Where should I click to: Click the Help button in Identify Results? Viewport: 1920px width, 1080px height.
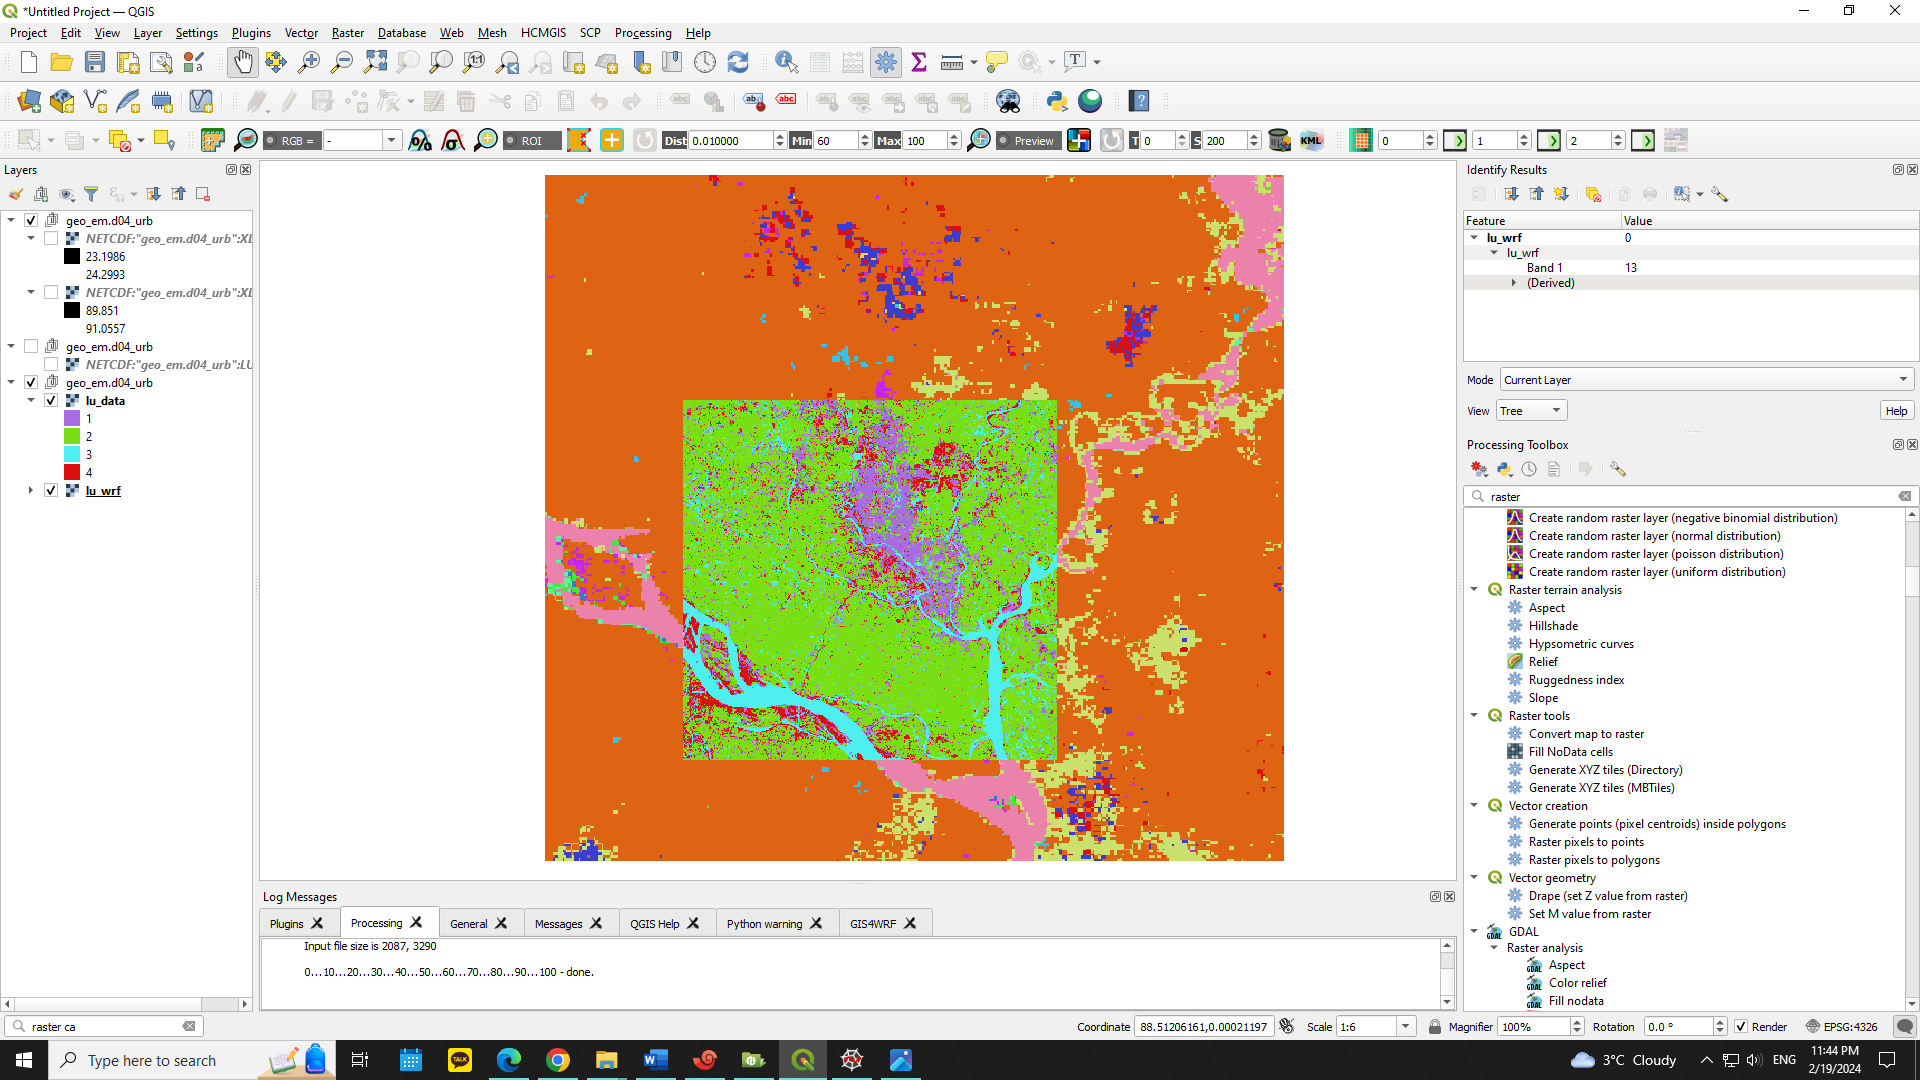(x=1896, y=411)
